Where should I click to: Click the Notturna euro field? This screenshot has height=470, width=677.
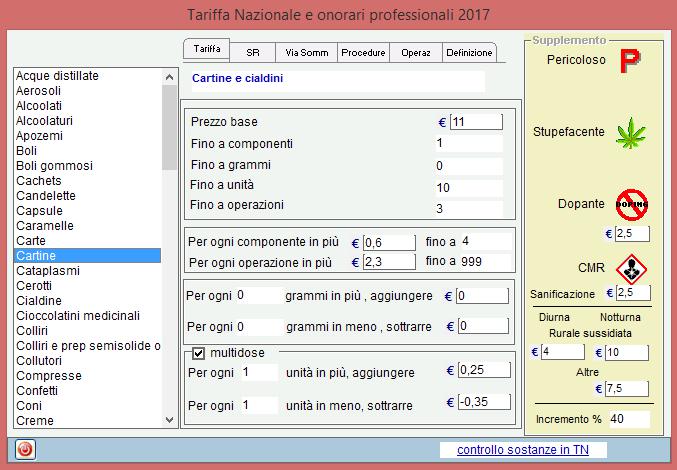[x=627, y=353]
